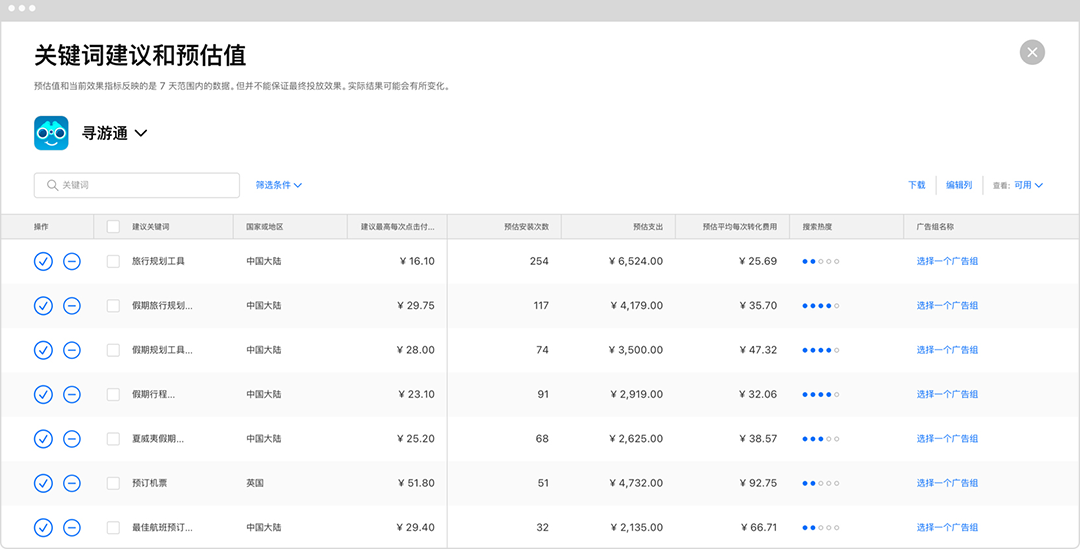Open the 寻游通 app selector dropdown
The height and width of the screenshot is (556, 1080).
114,133
